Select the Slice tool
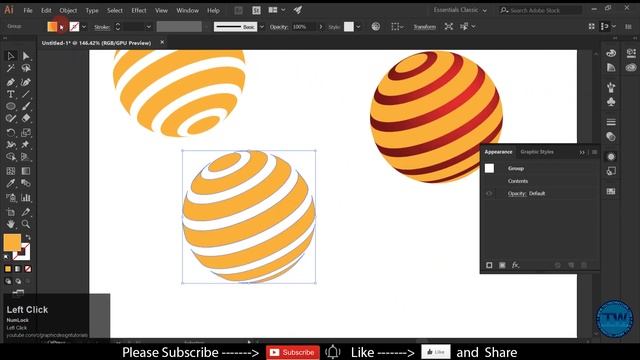 click(x=26, y=212)
